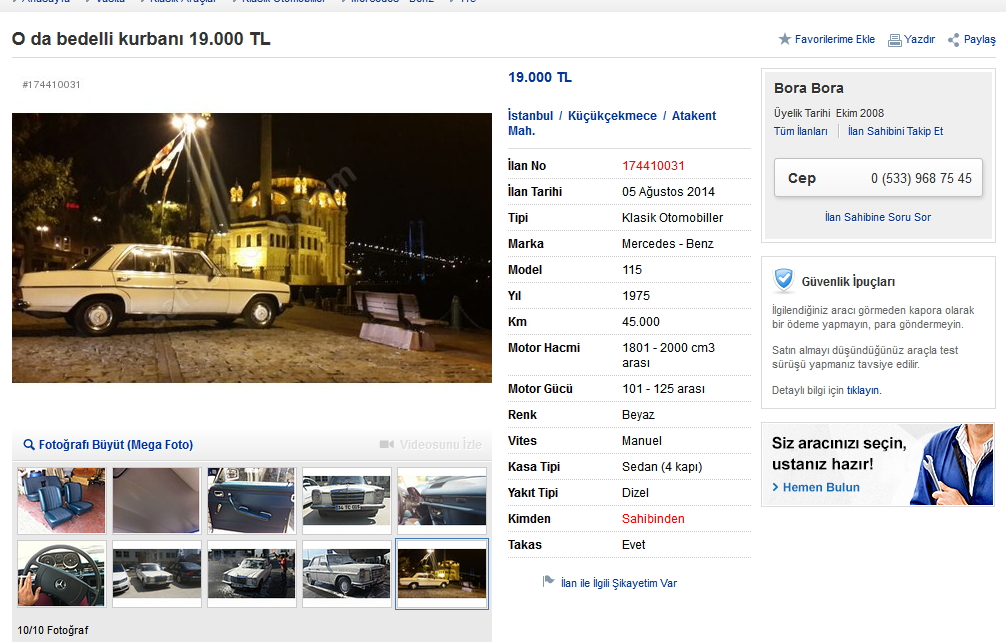
Task: Click the Cep phone number box
Action: 878,178
